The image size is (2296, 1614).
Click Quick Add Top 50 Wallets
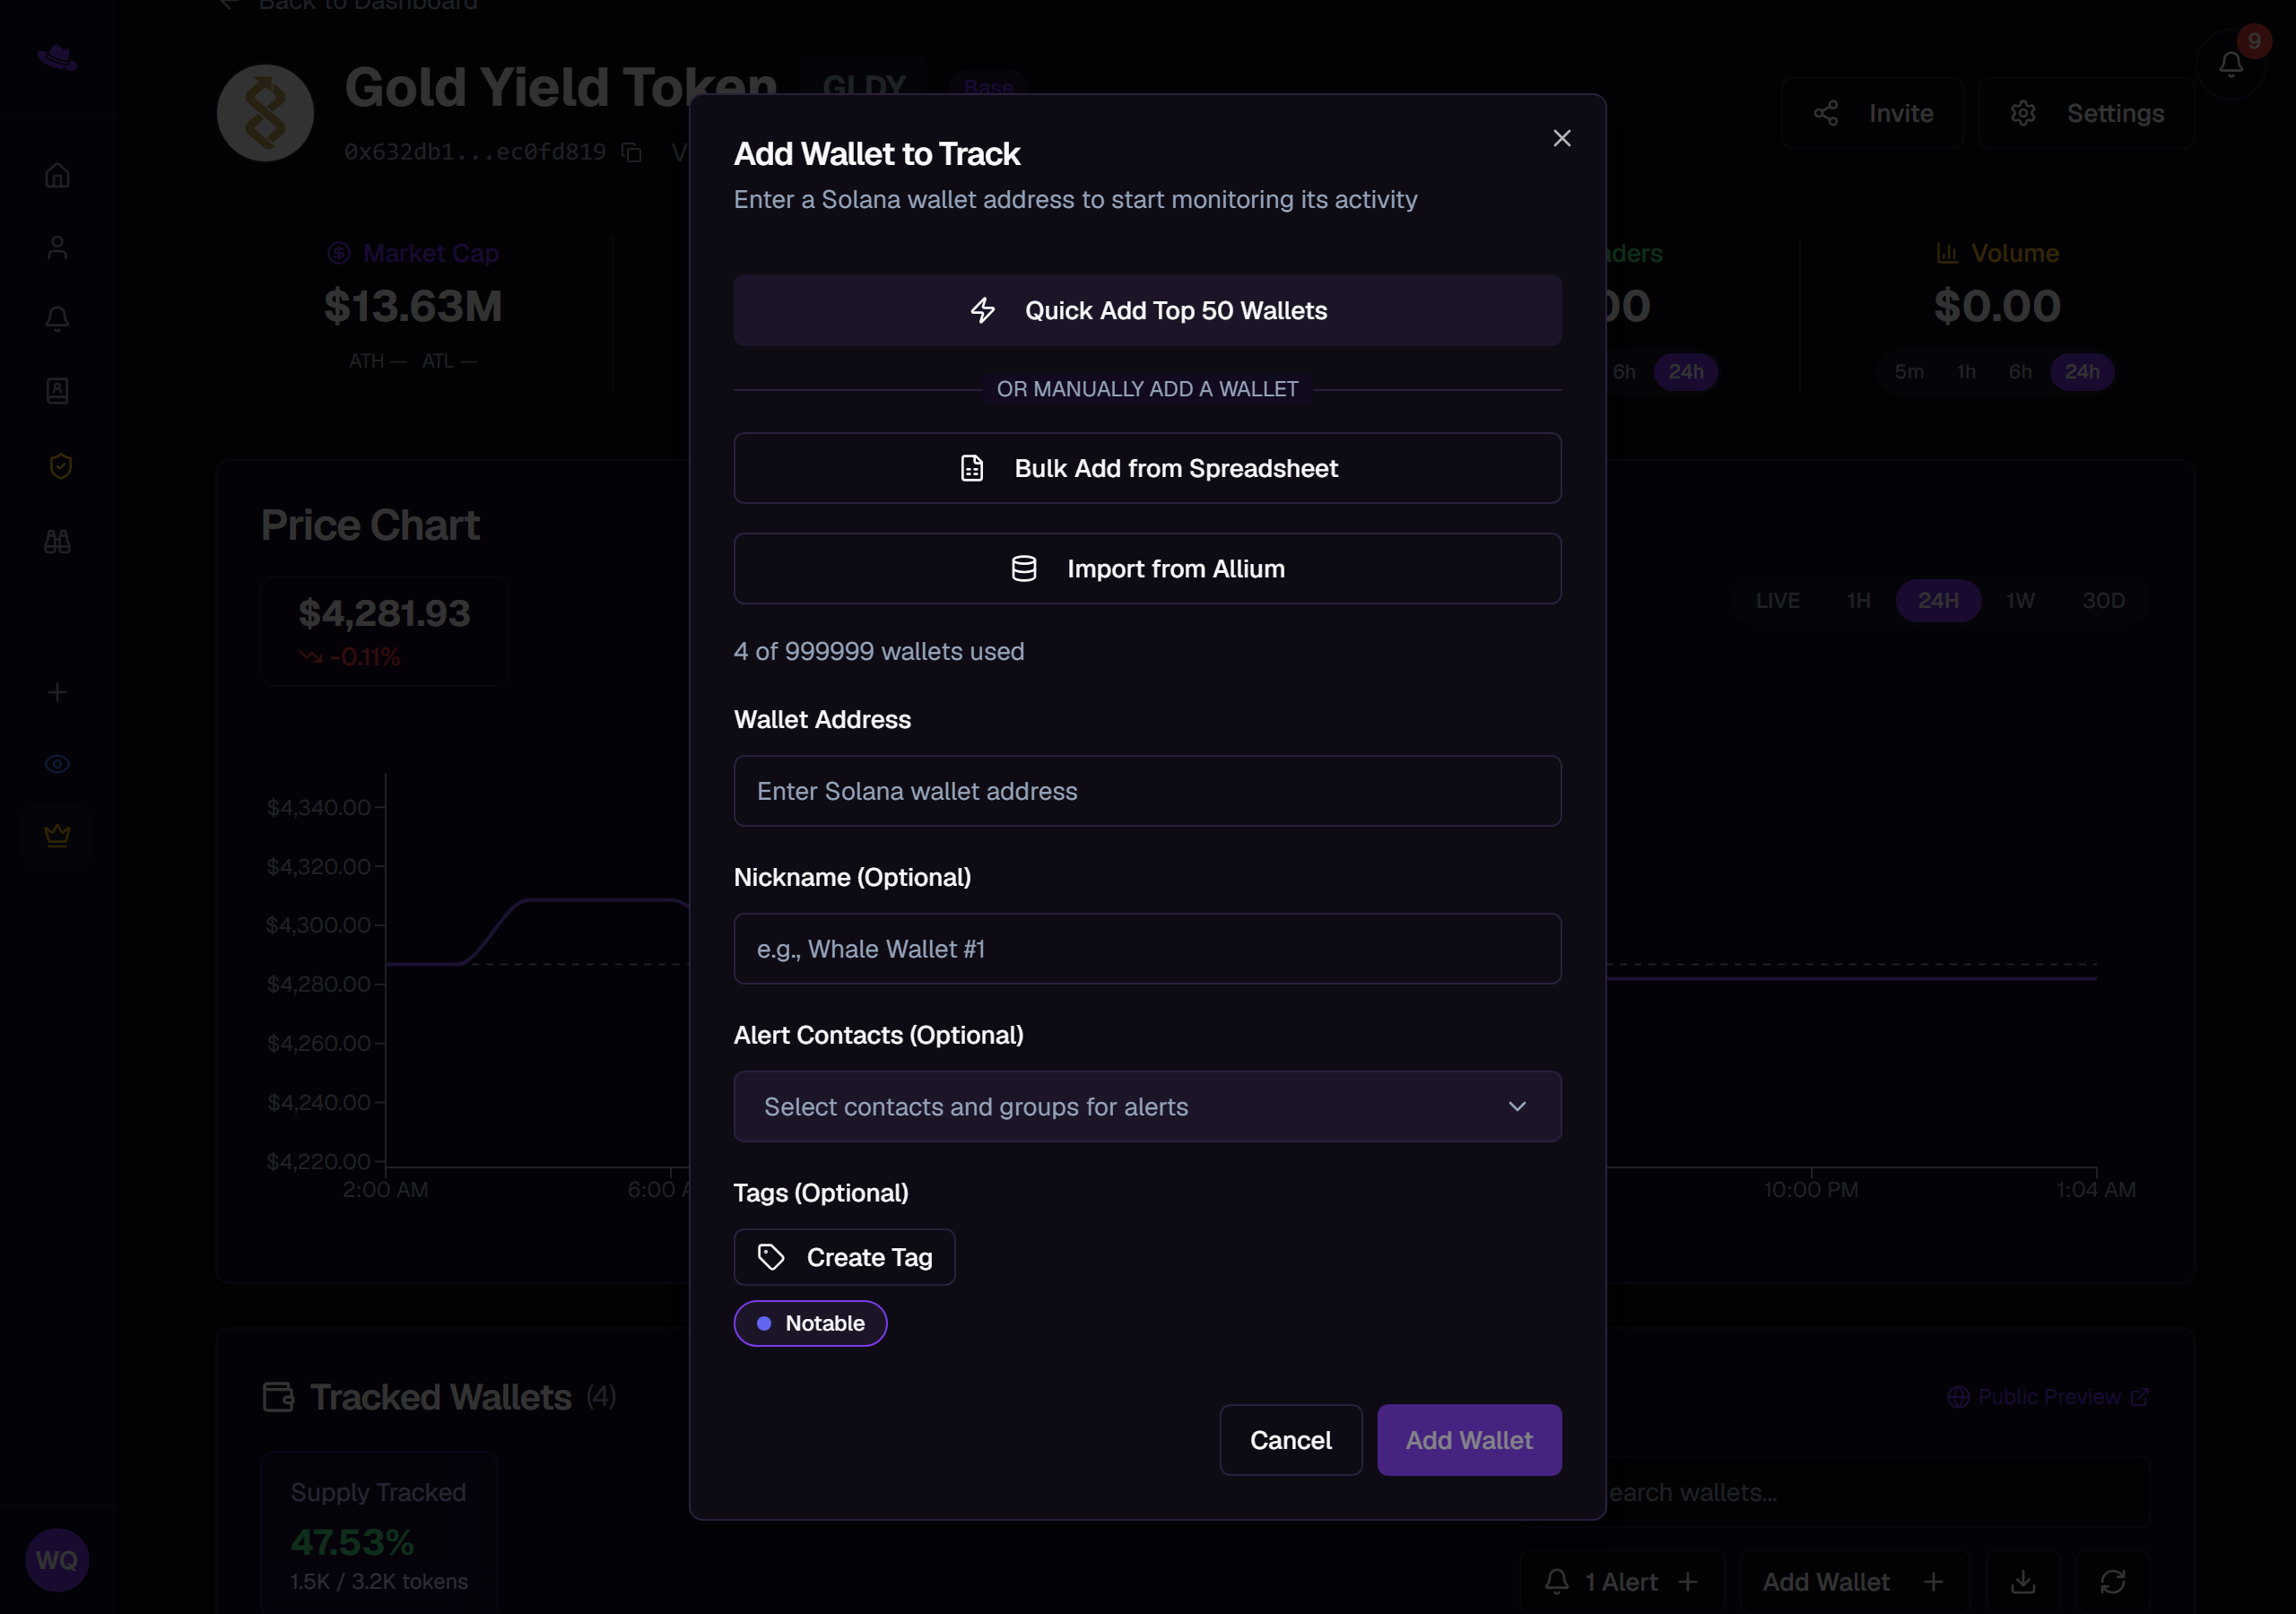coord(1147,311)
